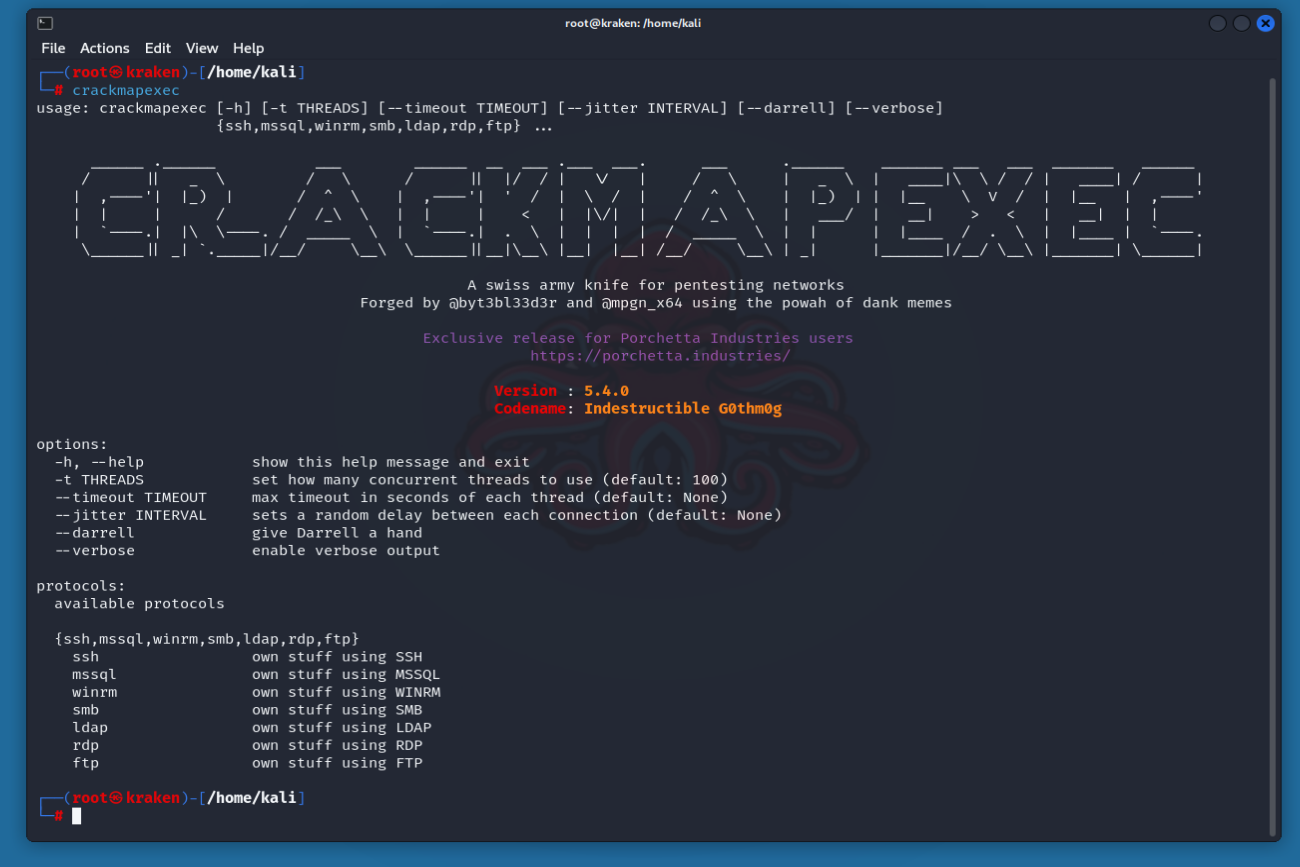Click the porchetta.industries URL
The image size is (1300, 867).
(x=660, y=356)
